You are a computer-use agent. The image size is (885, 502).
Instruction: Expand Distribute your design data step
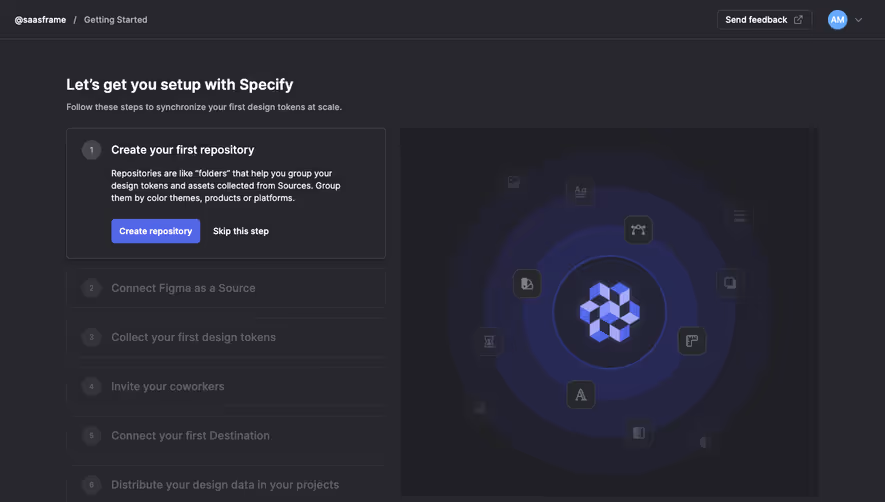point(226,484)
